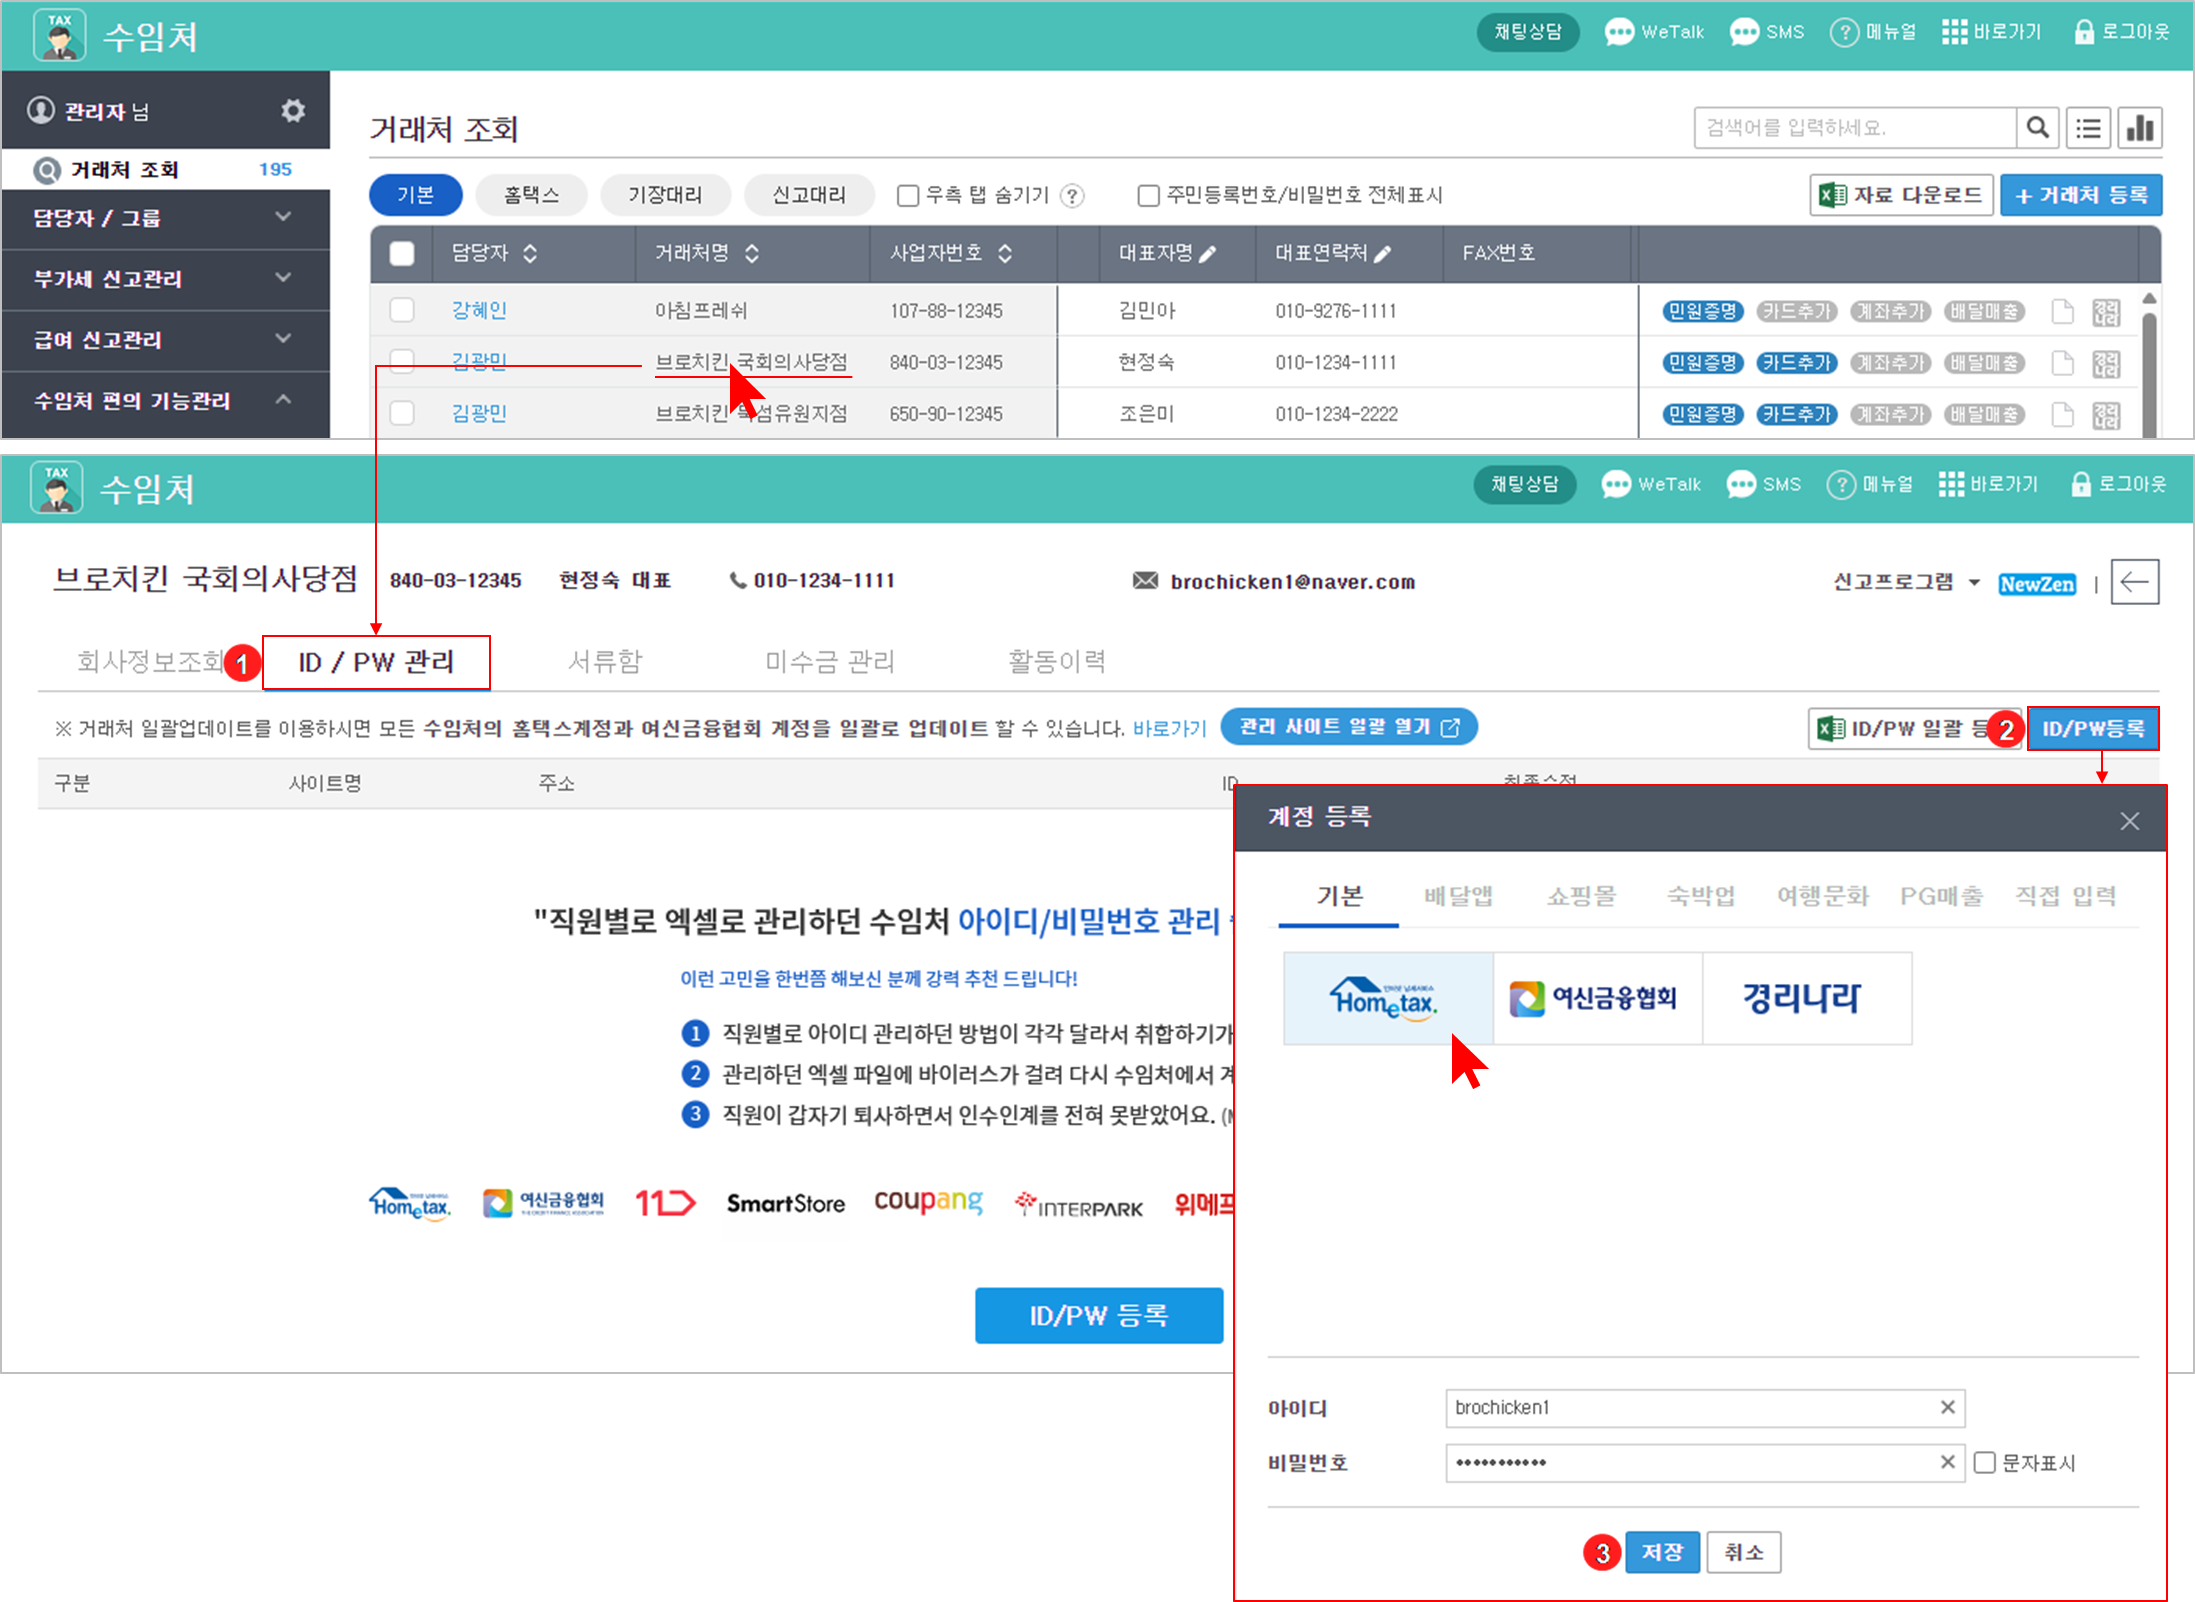Open the bar chart statistics icon
Image resolution: width=2195 pixels, height=1602 pixels.
tap(2140, 128)
